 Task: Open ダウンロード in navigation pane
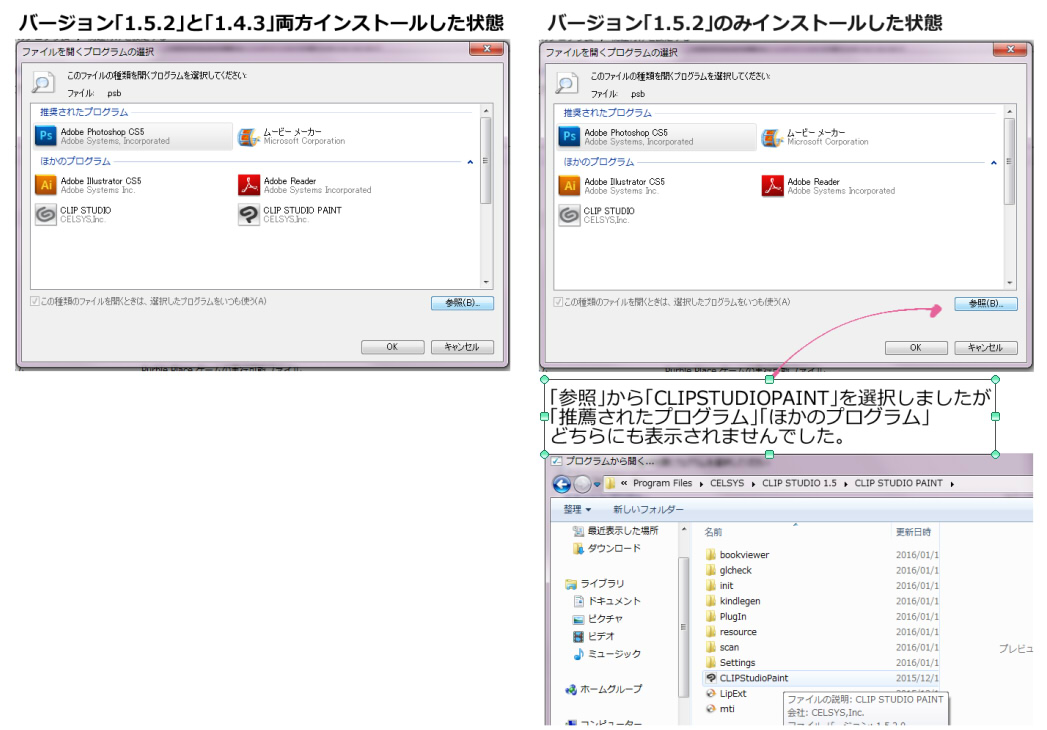tap(607, 548)
